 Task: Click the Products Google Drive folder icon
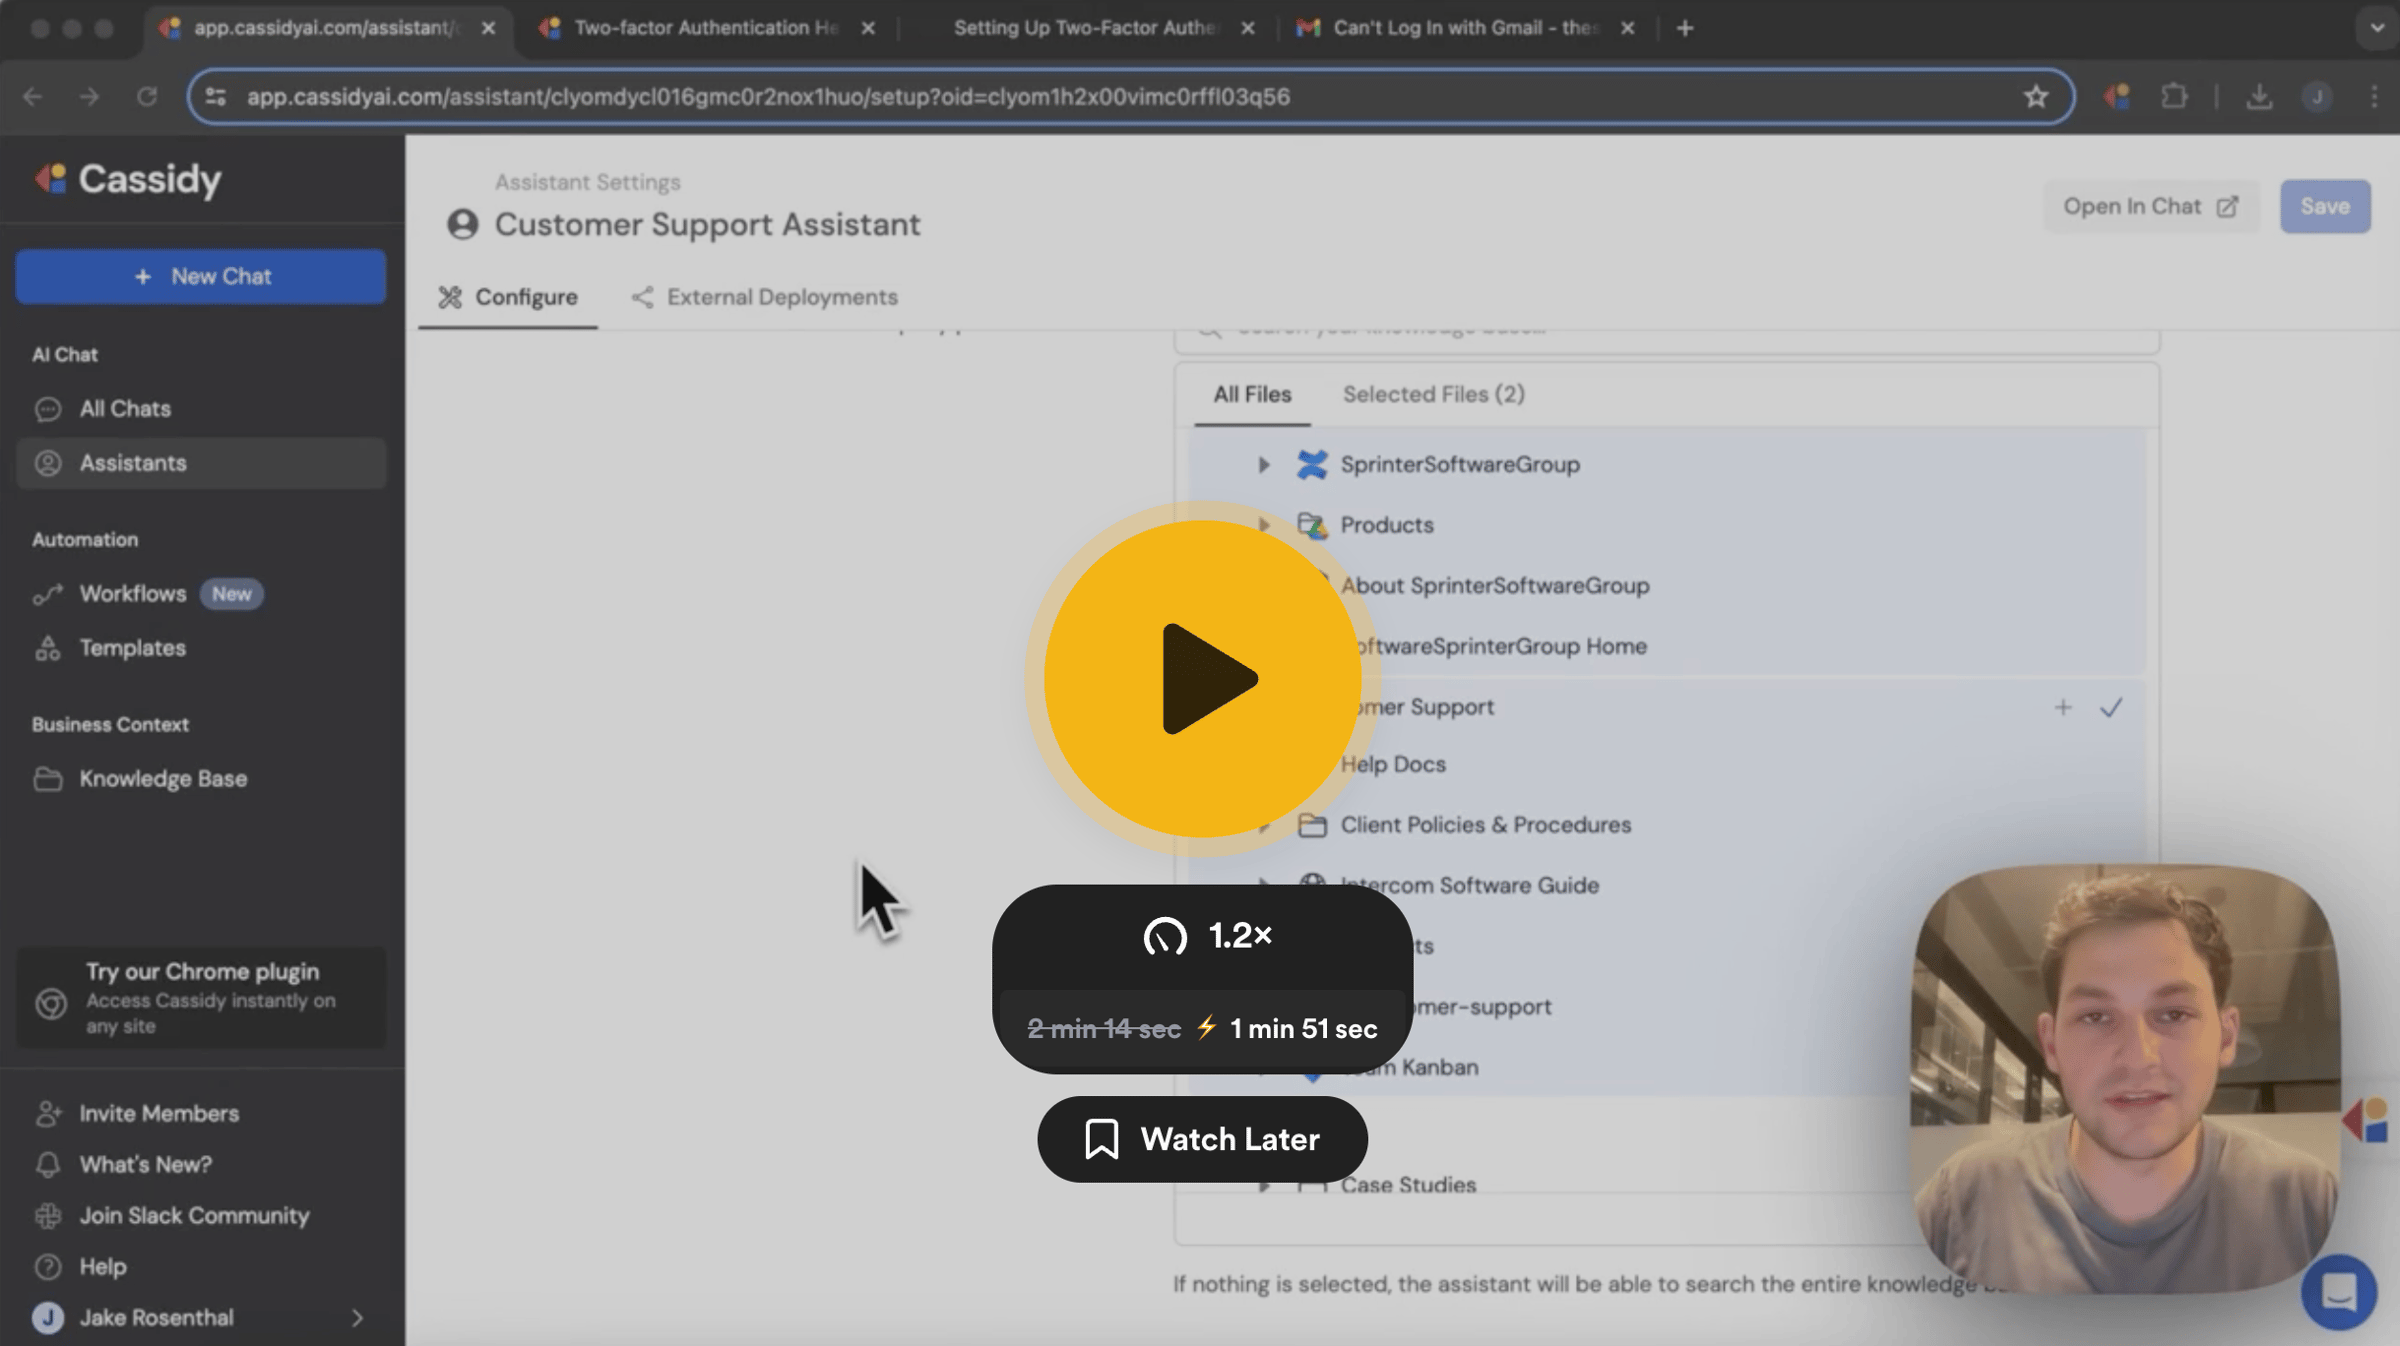tap(1312, 525)
